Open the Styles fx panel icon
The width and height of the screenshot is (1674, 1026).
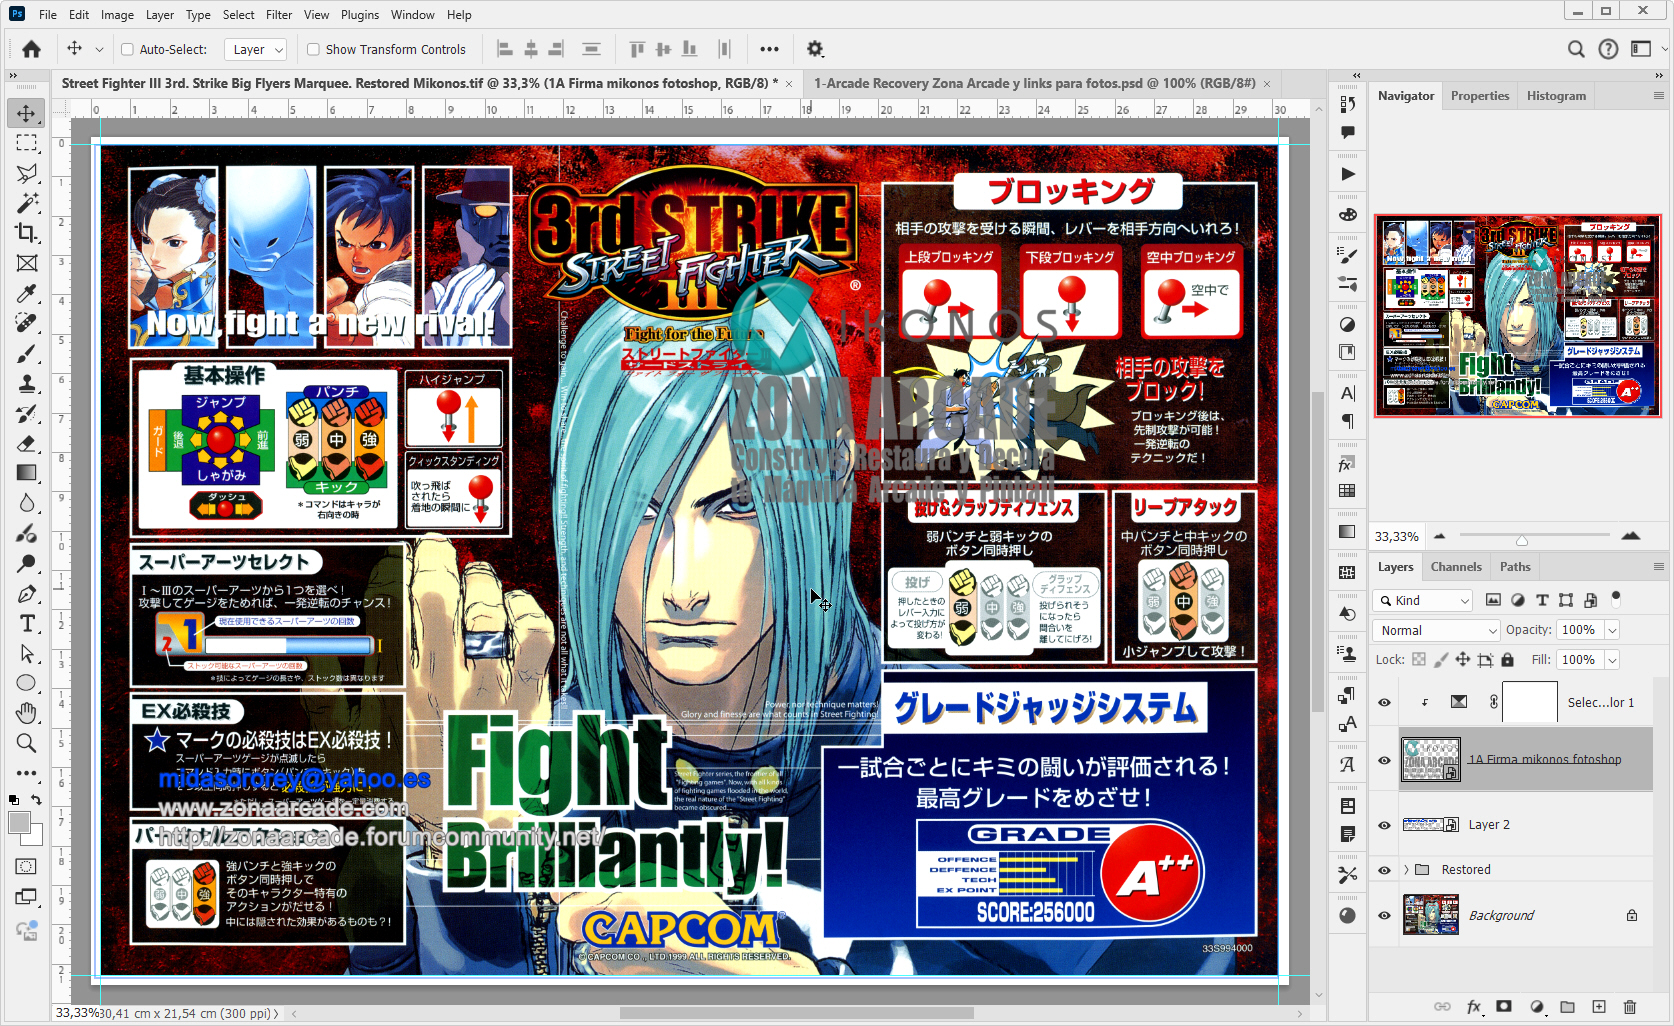click(1348, 464)
